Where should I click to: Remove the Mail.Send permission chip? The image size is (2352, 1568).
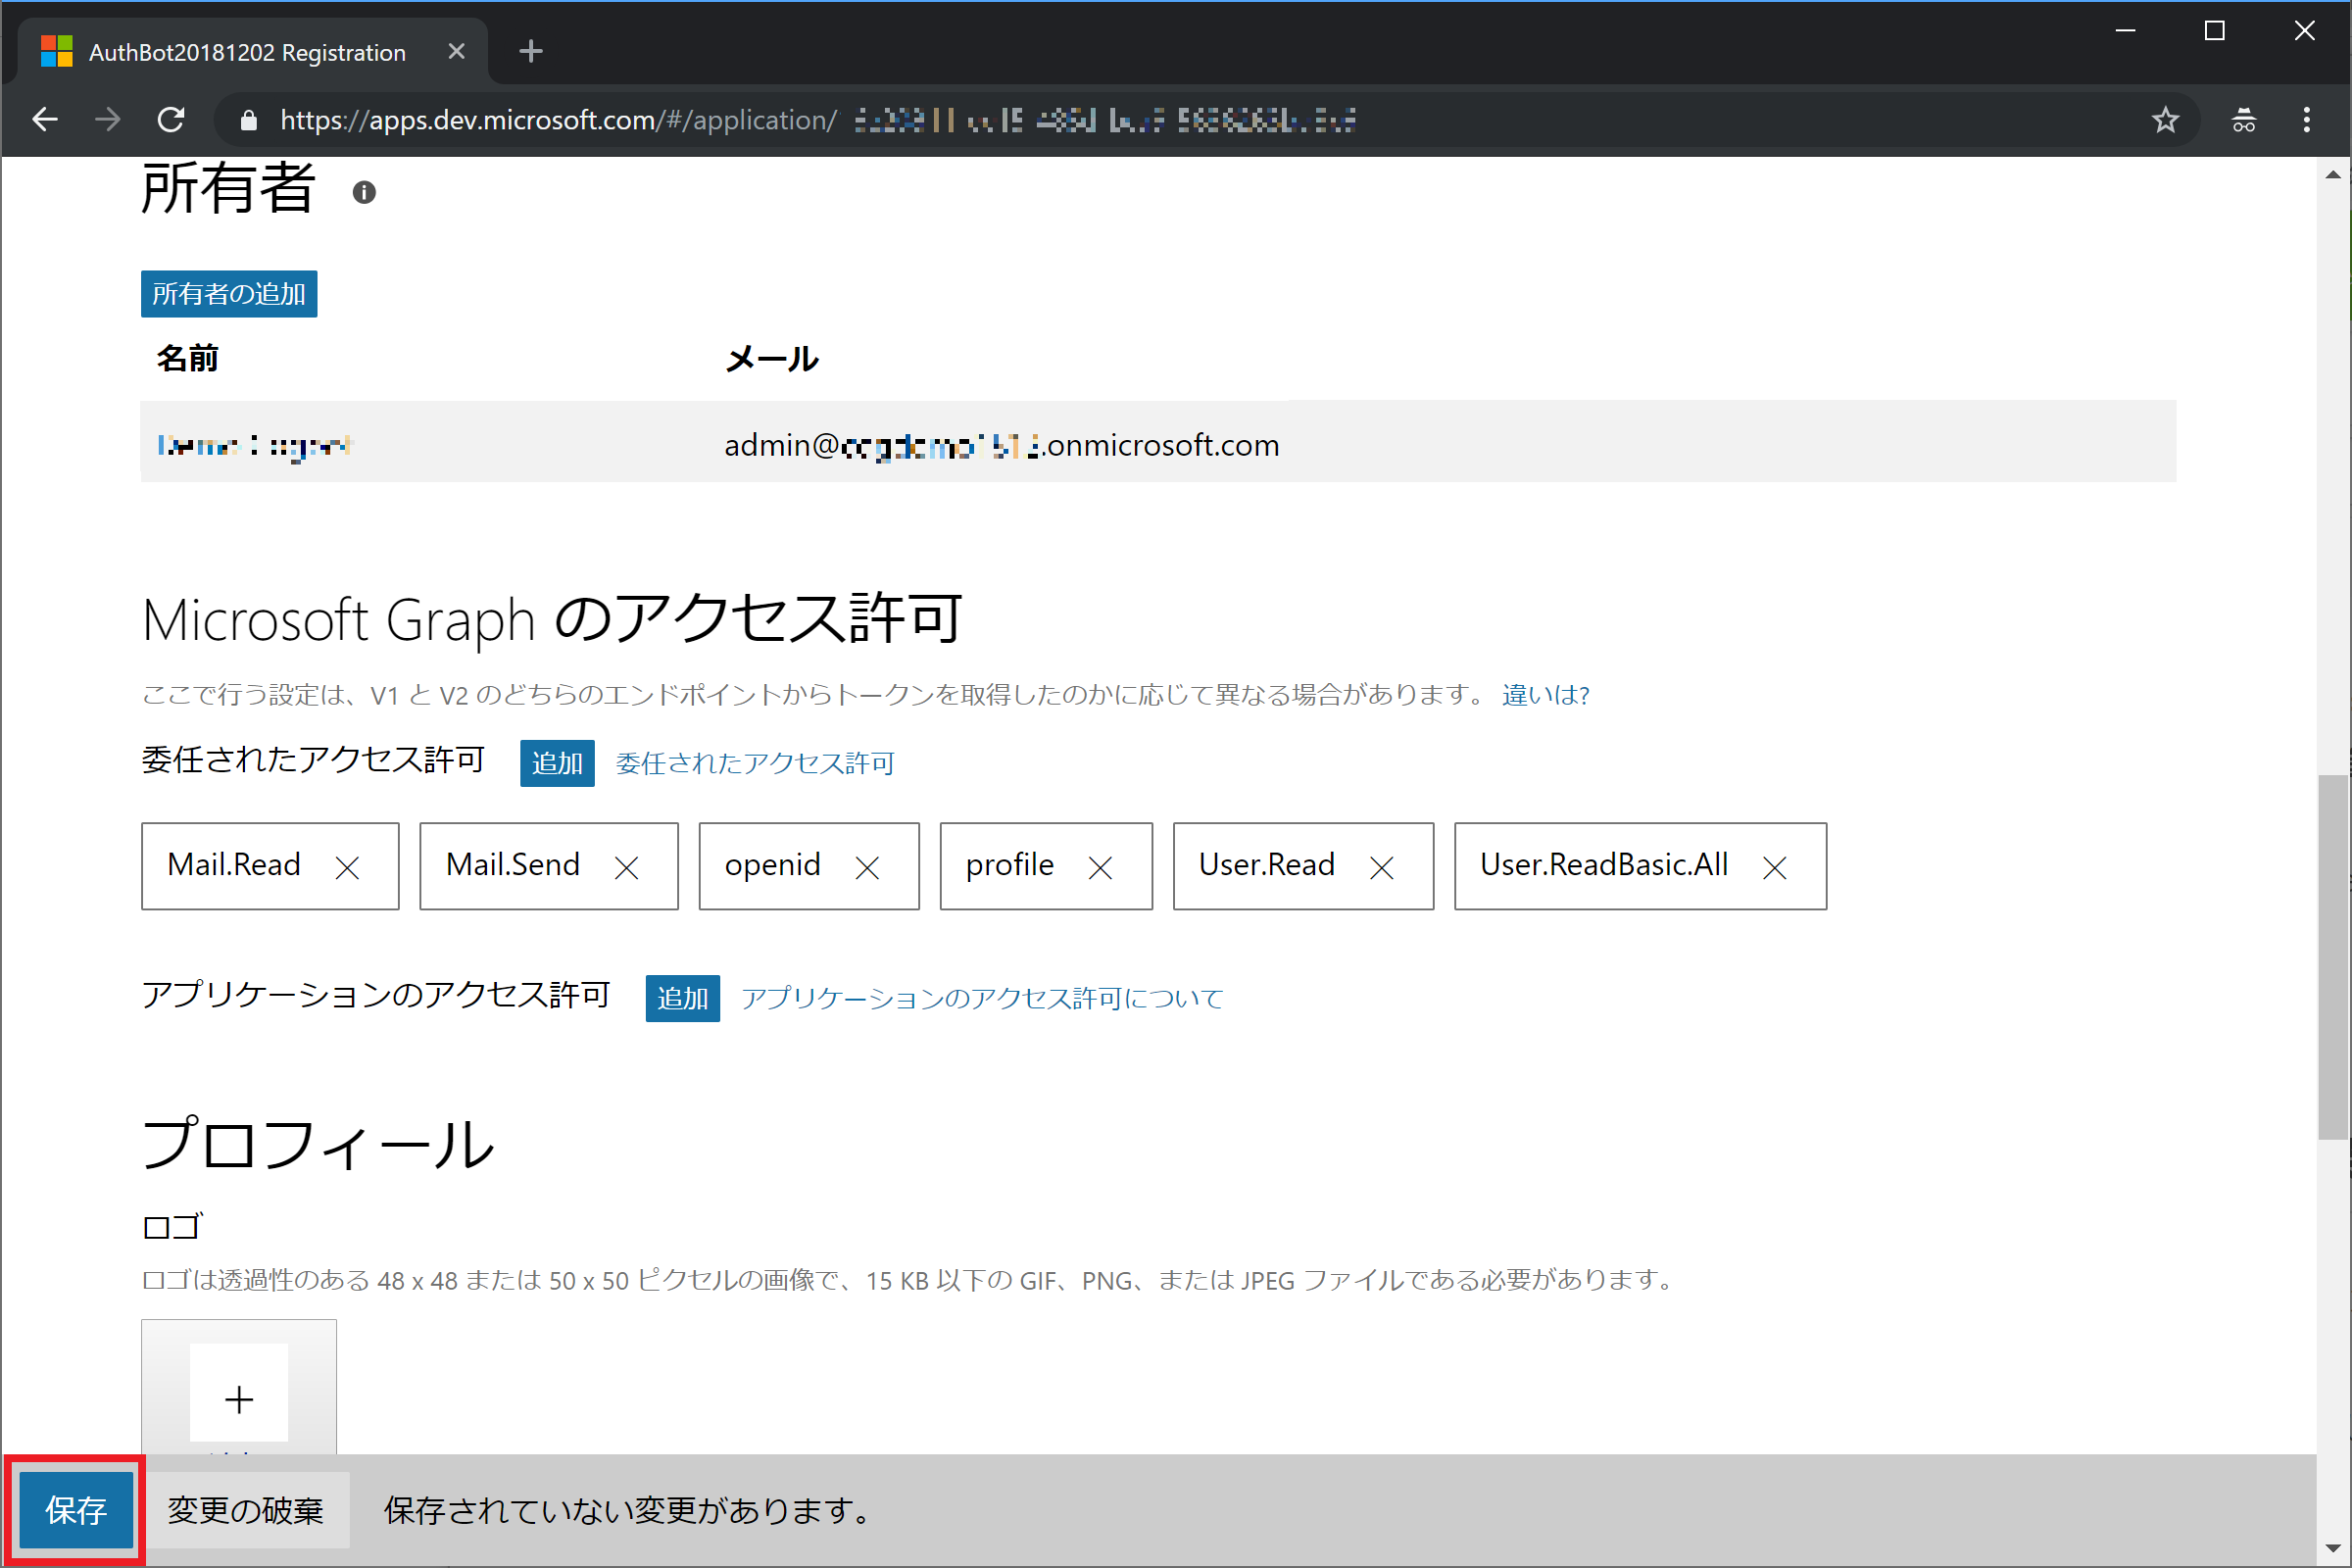coord(626,868)
